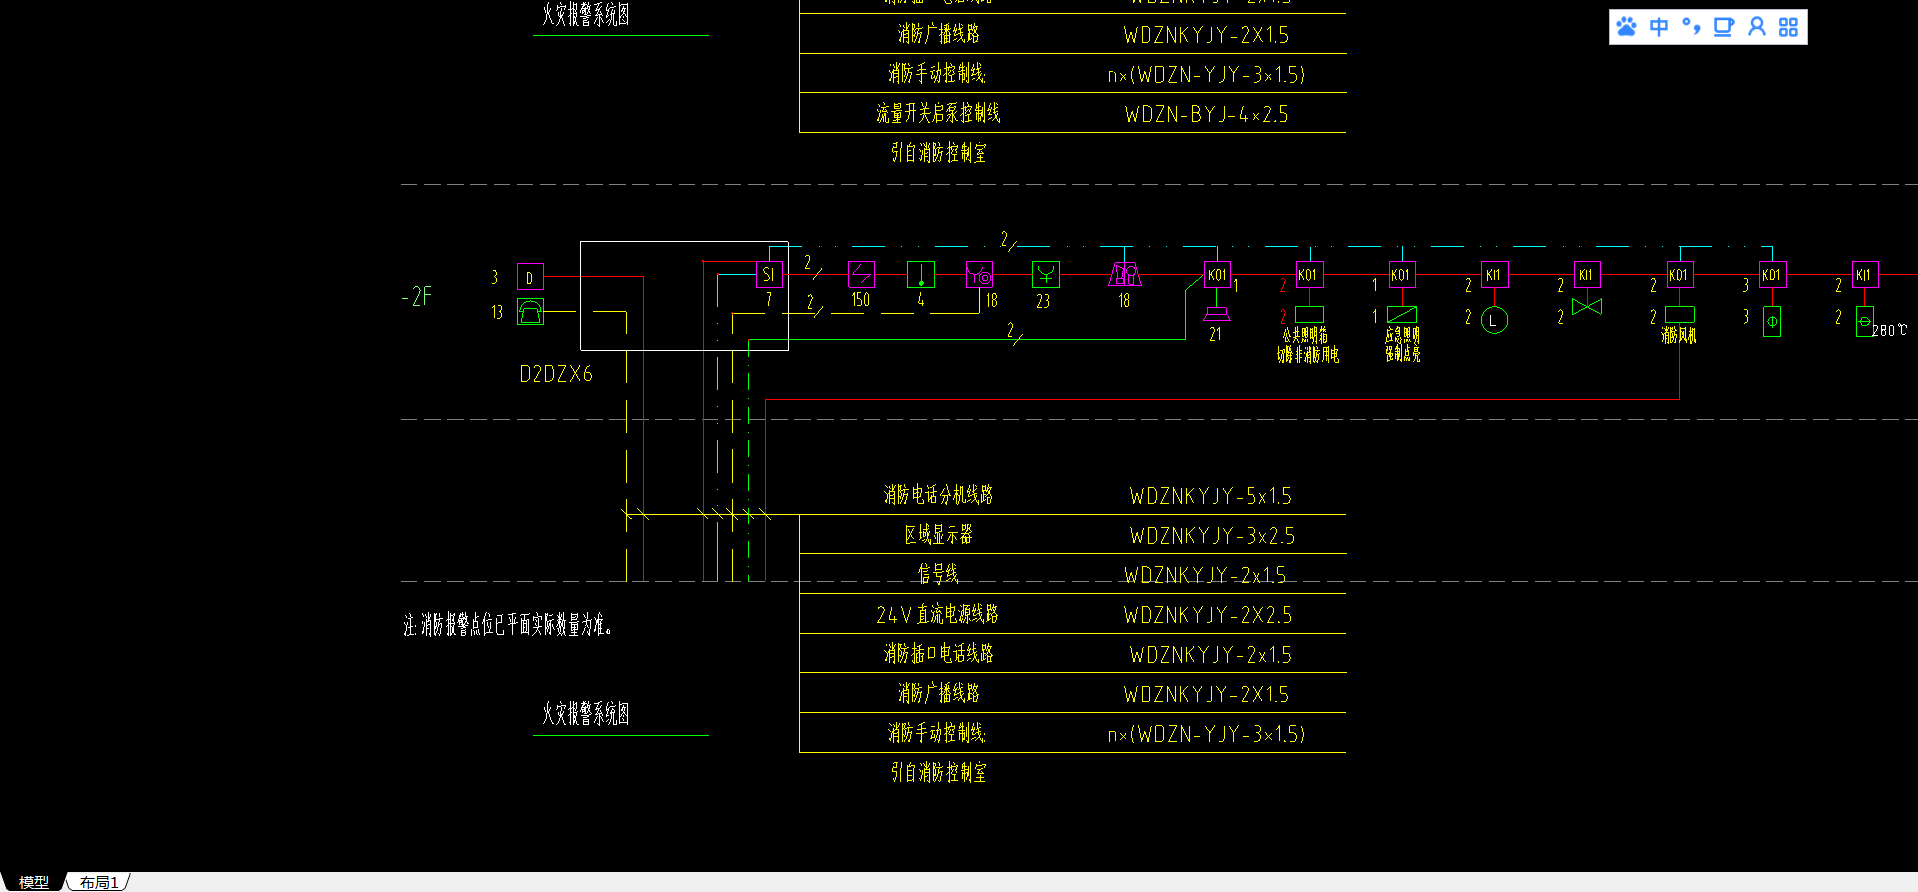
Task: Click the quantity 150 under smoke detector
Action: coord(861,300)
